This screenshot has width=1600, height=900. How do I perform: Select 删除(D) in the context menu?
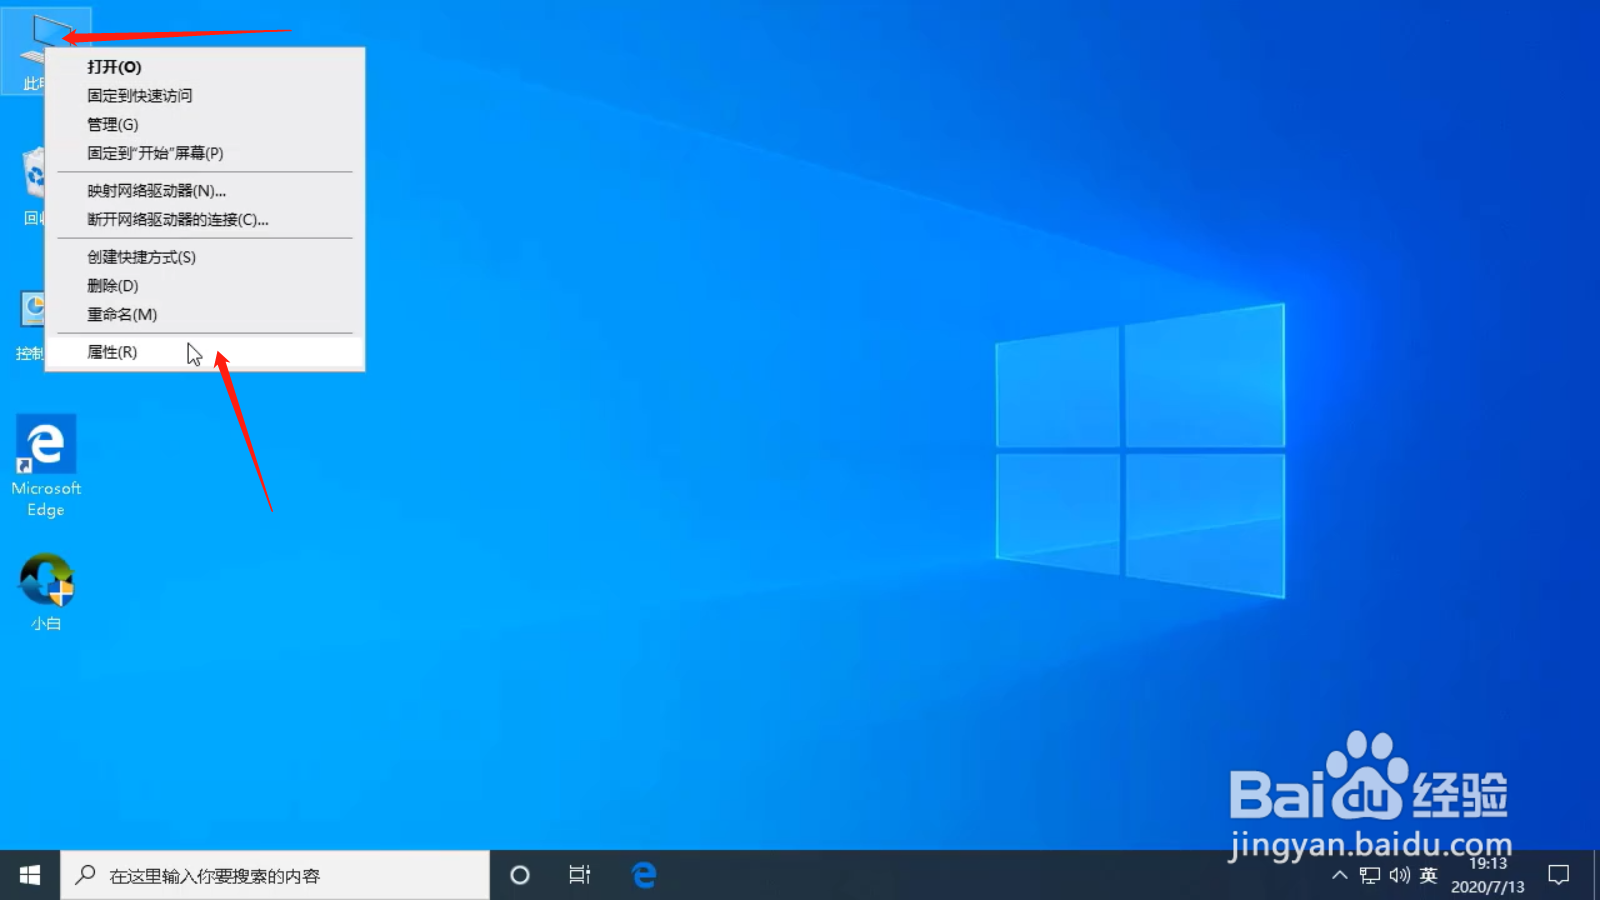click(205, 286)
